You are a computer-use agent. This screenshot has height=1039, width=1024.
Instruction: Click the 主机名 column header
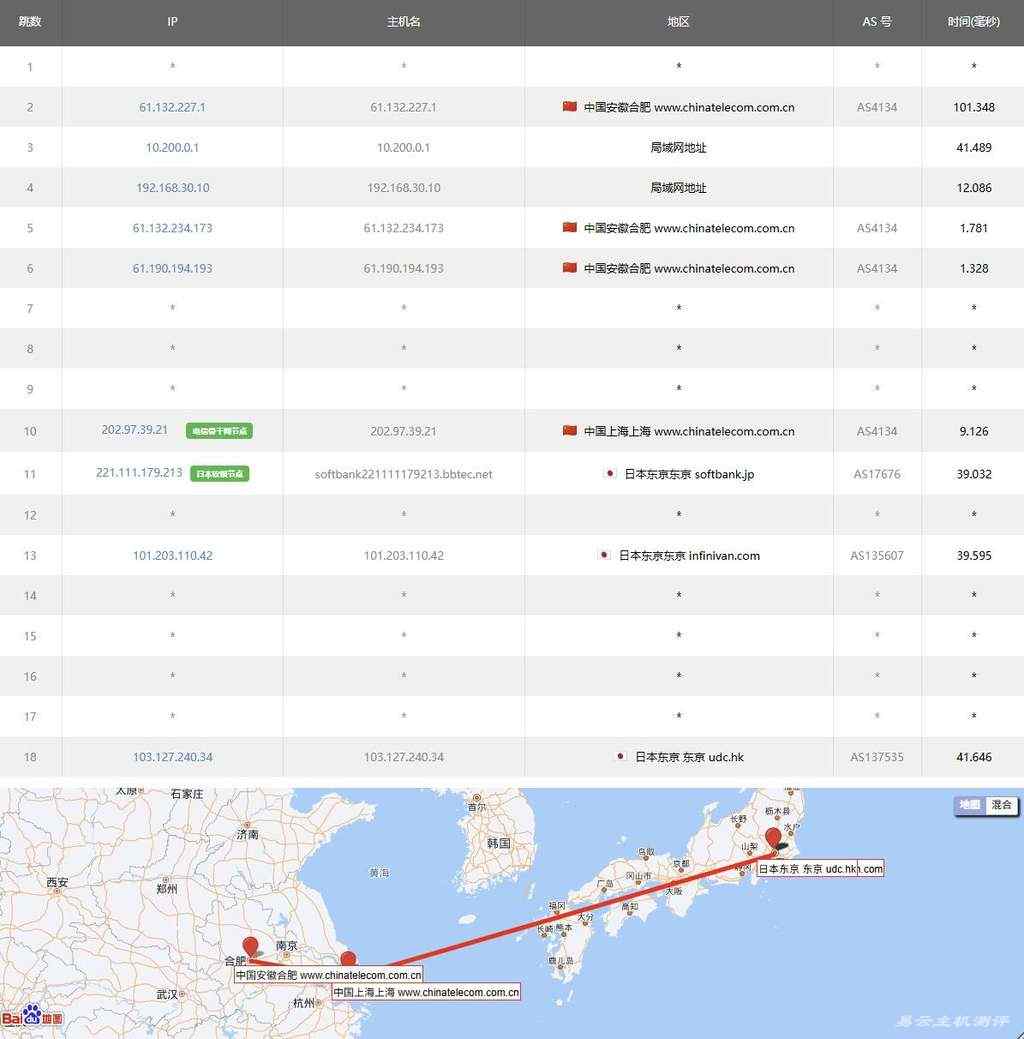point(404,22)
